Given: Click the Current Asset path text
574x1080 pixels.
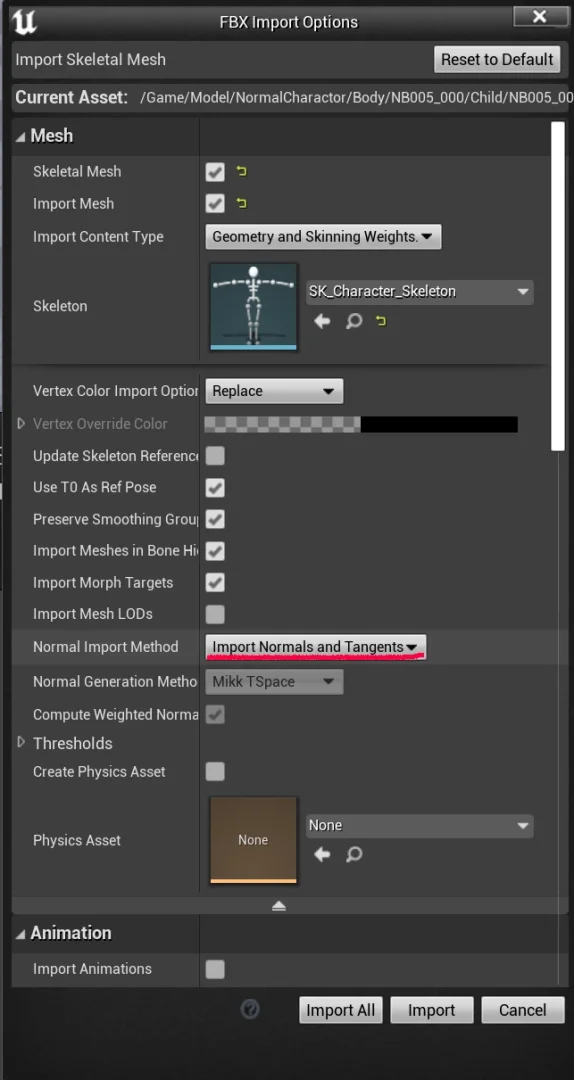Looking at the screenshot, I should tap(356, 98).
